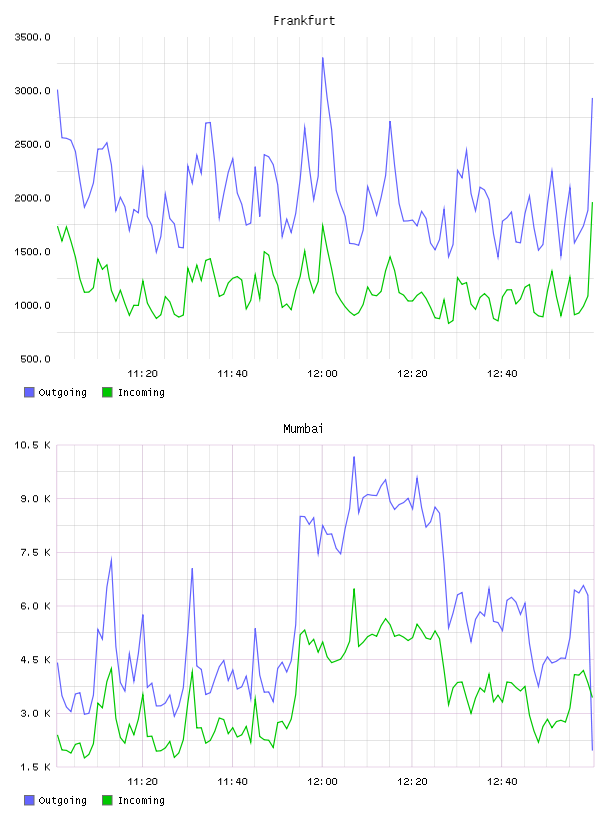608x816 pixels.
Task: Click the 12:40 time label under Frankfurt chart
Action: pyautogui.click(x=502, y=374)
